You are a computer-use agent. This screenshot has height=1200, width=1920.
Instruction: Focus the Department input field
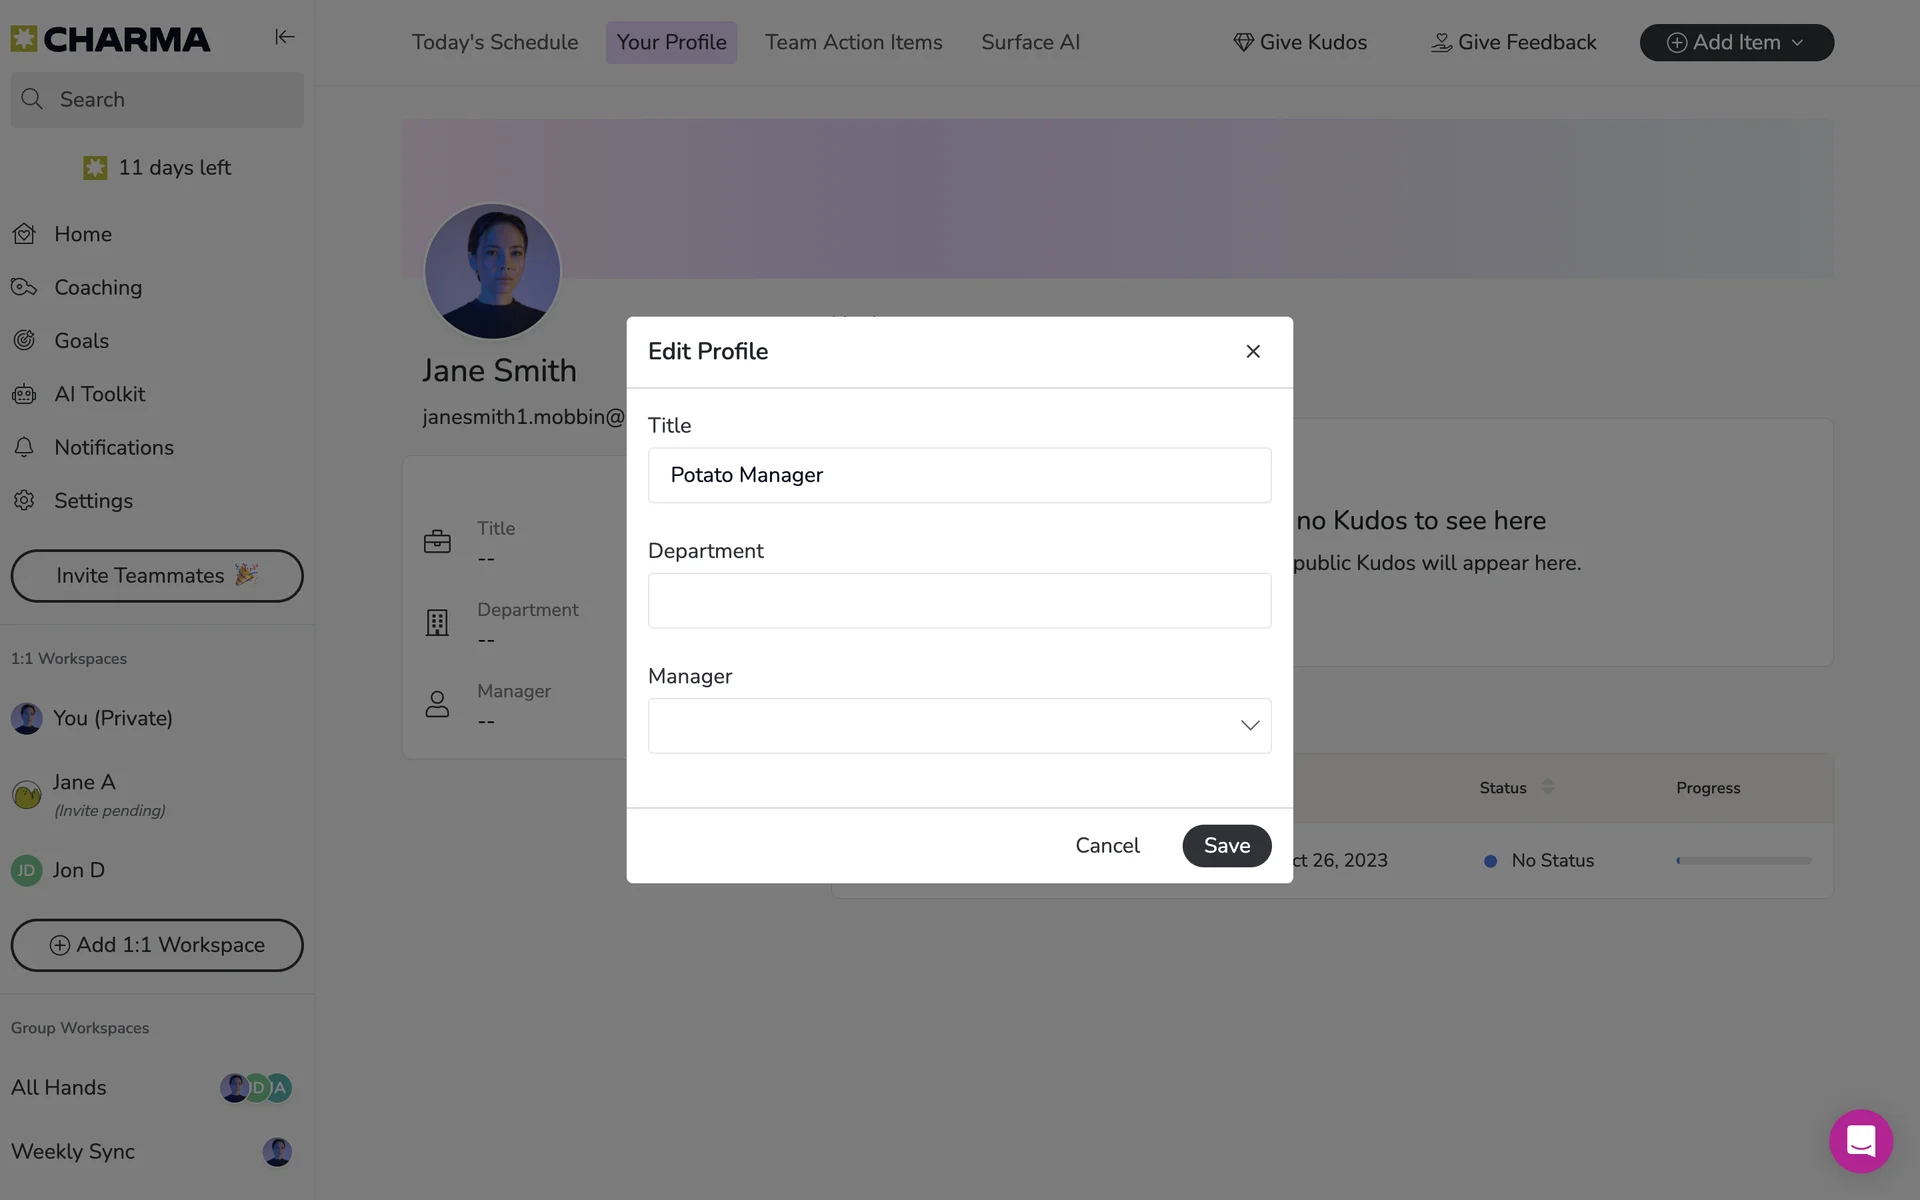tap(959, 600)
